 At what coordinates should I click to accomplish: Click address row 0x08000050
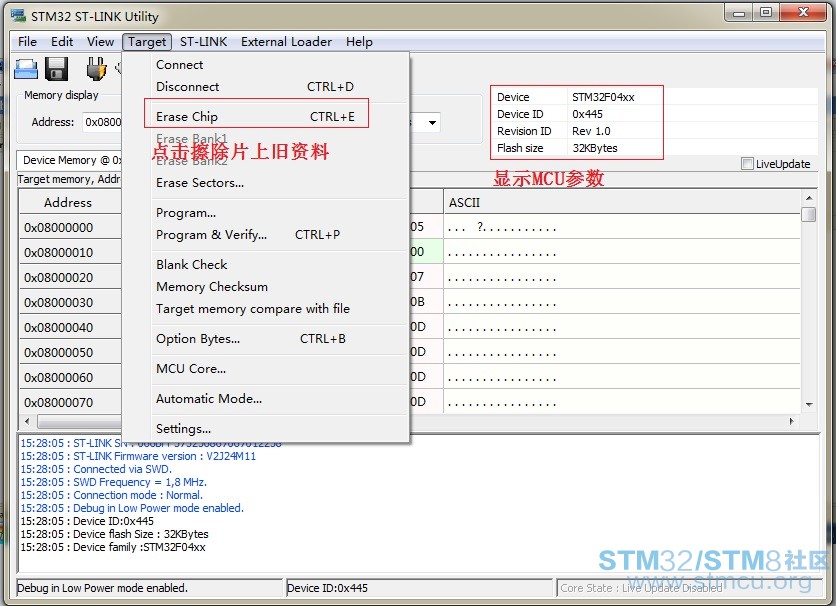coord(70,353)
